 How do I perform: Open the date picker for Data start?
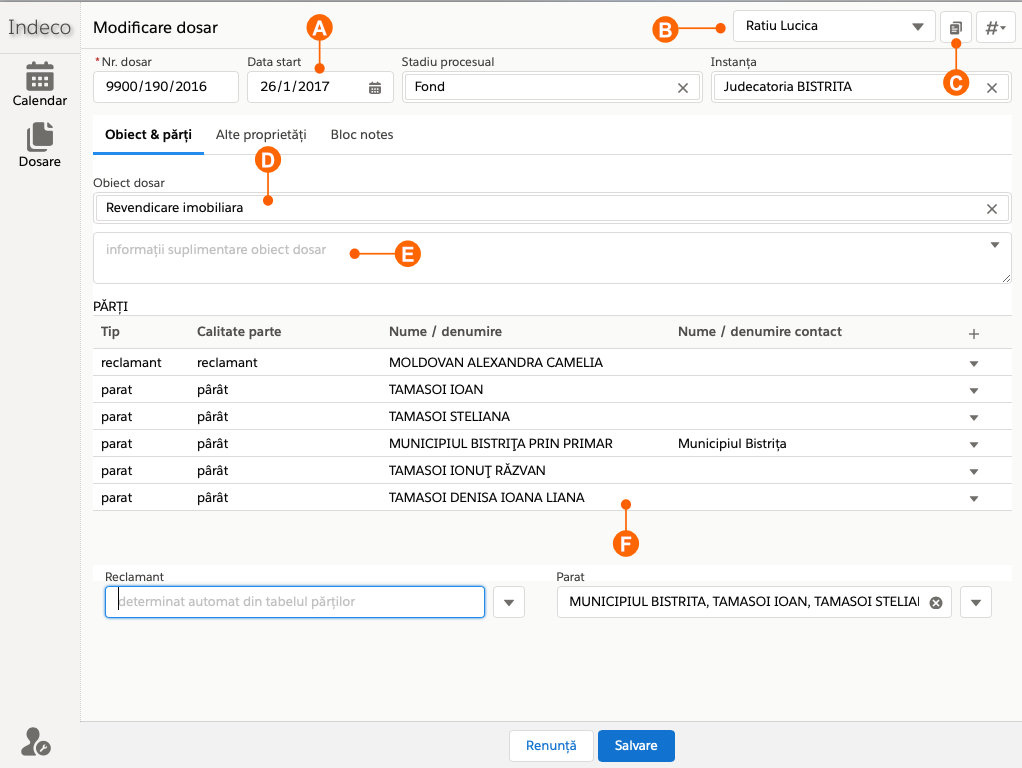[x=375, y=88]
